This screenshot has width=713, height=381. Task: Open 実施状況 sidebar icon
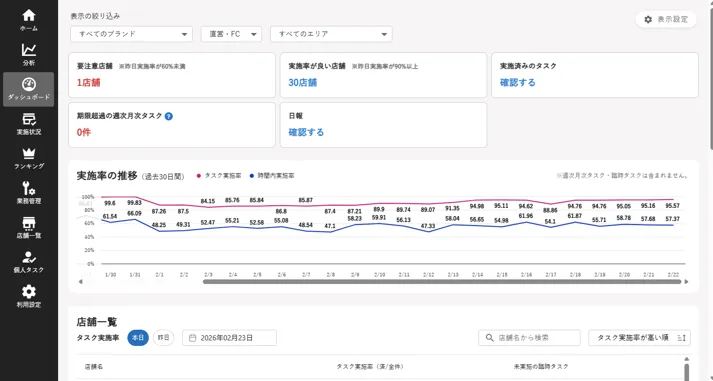[29, 119]
